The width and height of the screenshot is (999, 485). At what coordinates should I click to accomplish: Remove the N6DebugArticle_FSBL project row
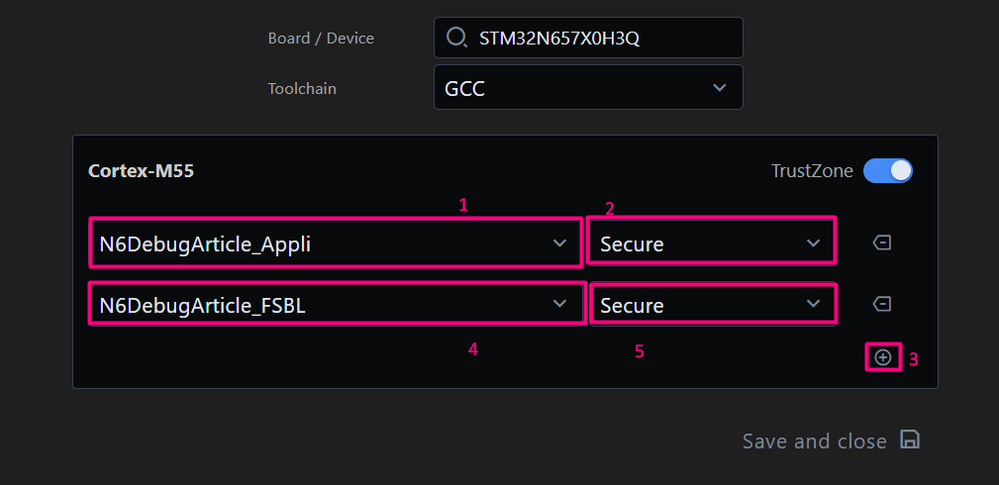[883, 304]
